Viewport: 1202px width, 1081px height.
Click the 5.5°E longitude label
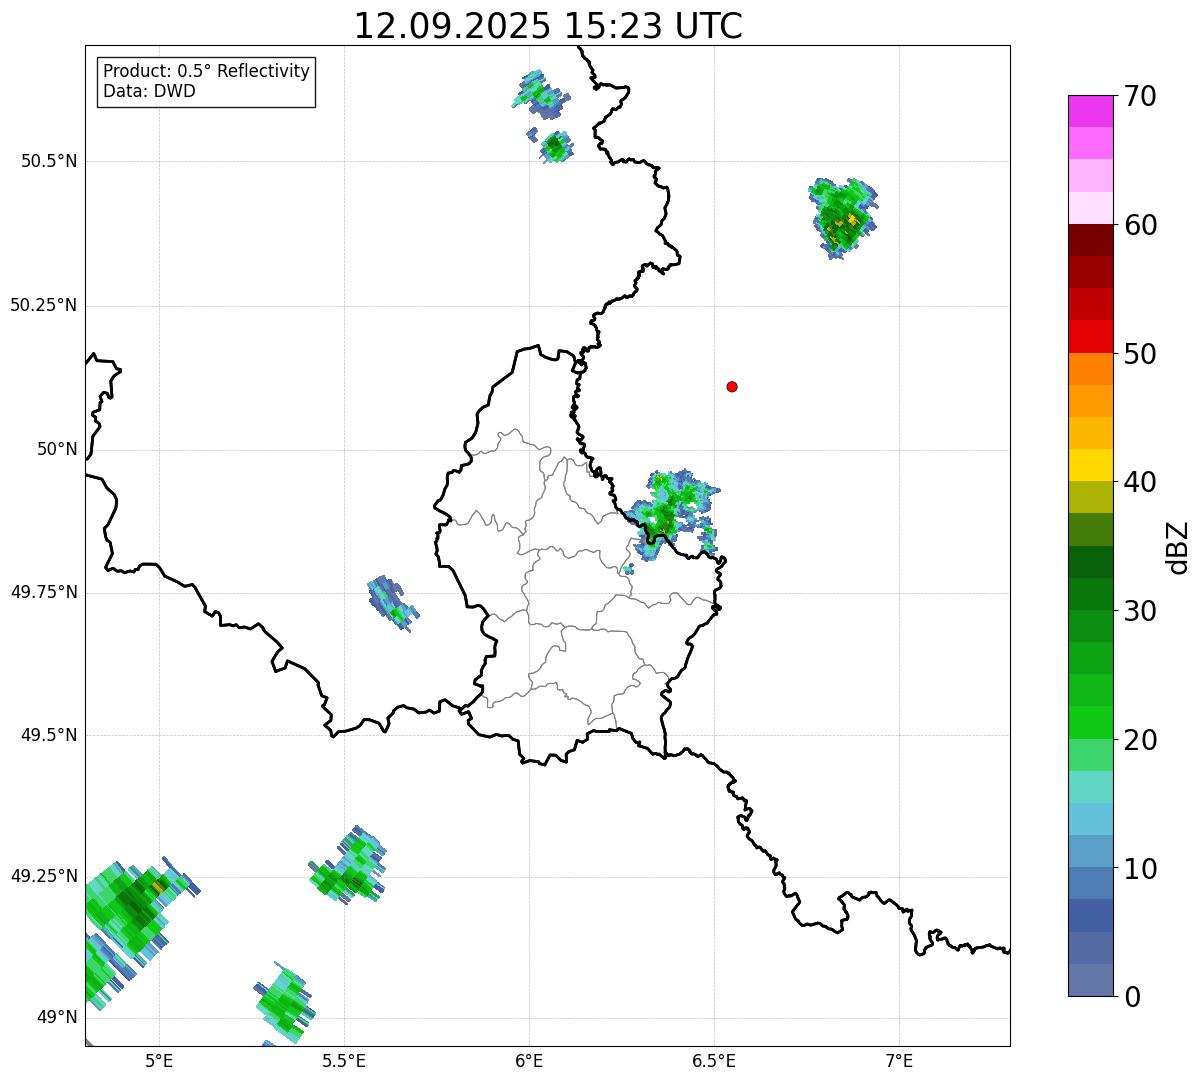pyautogui.click(x=344, y=1060)
